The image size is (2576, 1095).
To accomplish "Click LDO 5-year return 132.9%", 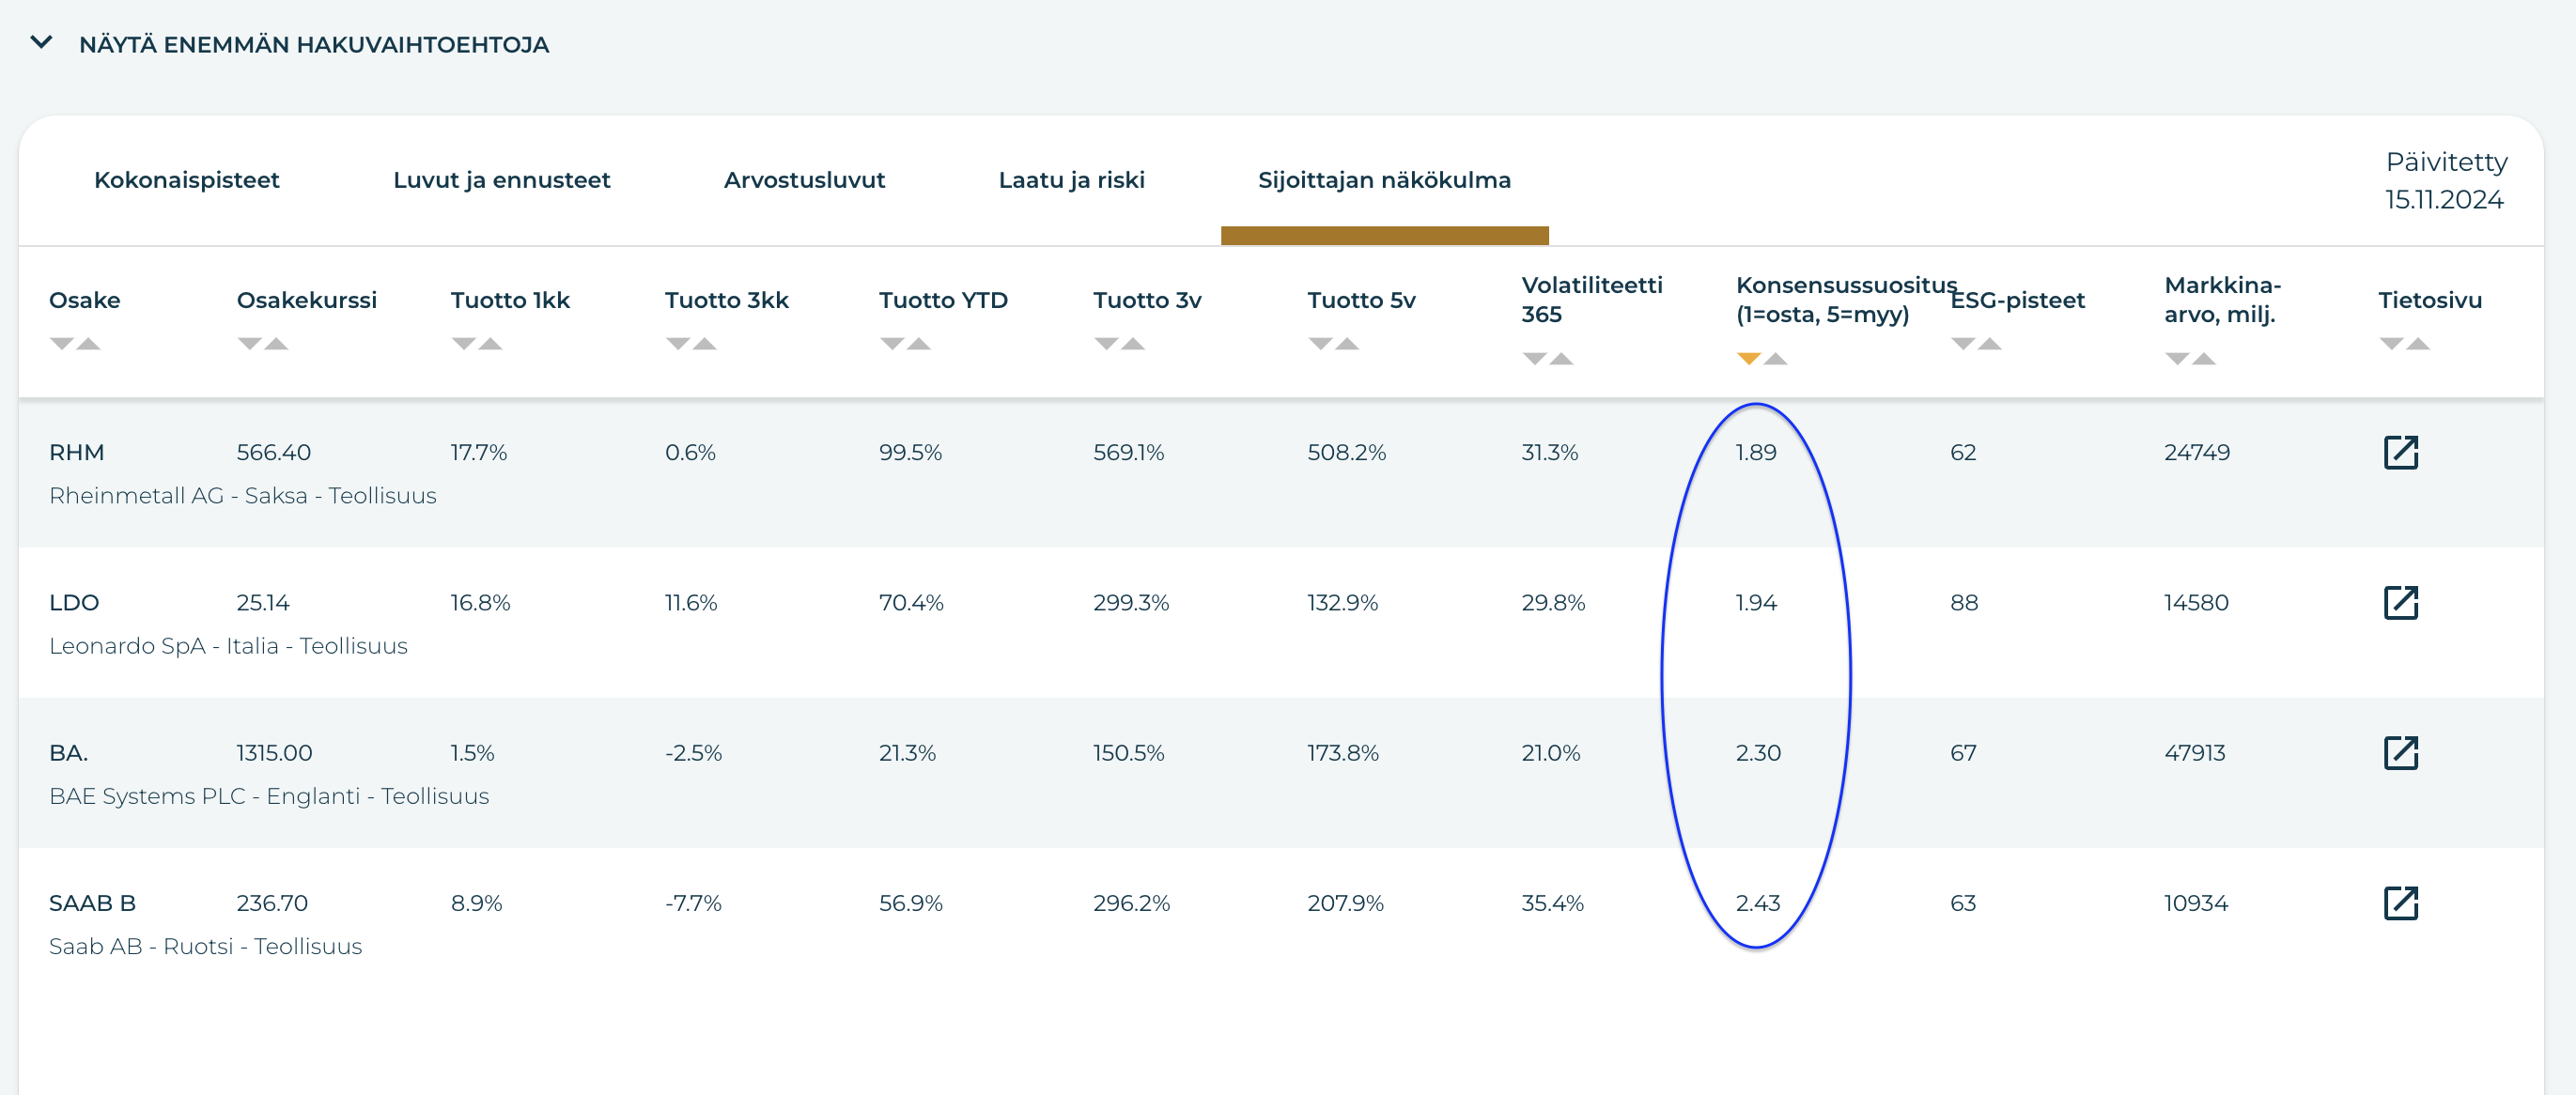I will [1342, 602].
